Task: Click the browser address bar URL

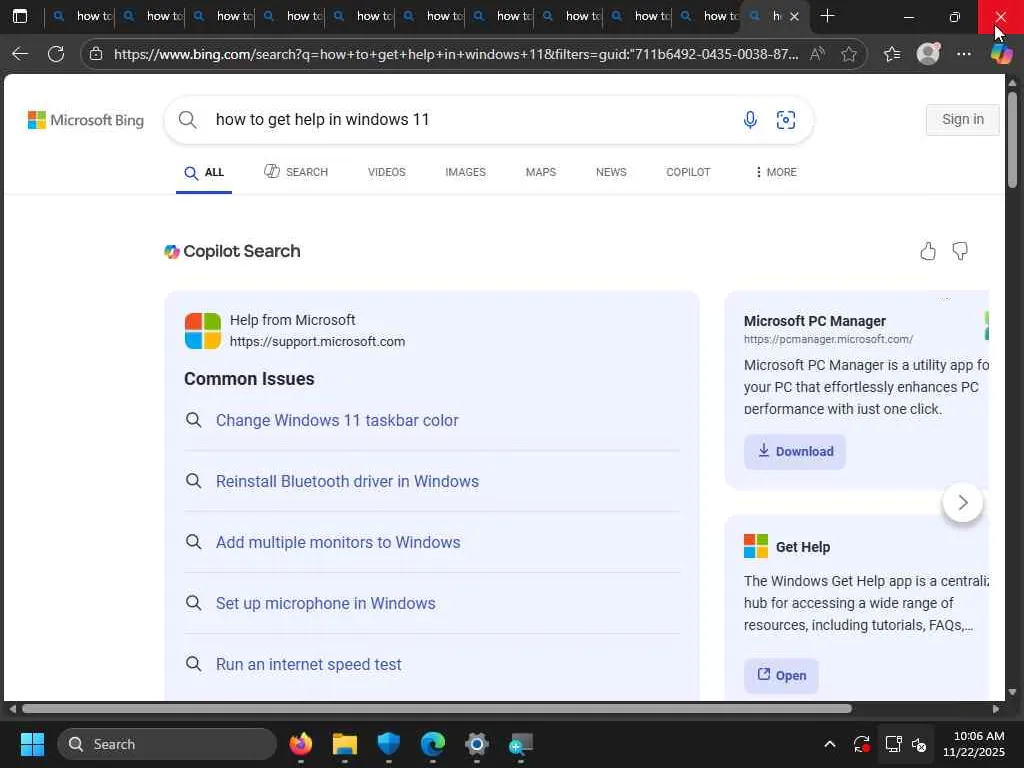Action: (456, 54)
